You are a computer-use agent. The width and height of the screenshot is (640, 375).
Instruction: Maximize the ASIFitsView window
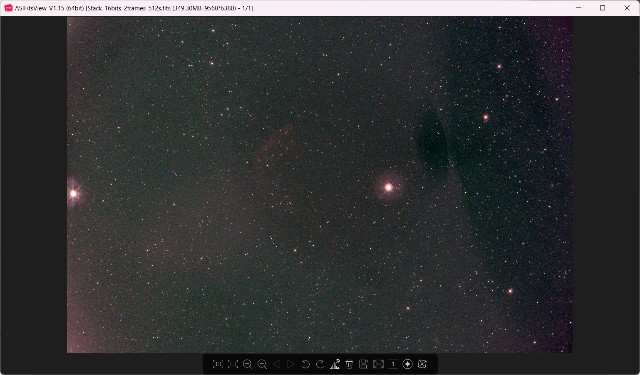[x=602, y=8]
